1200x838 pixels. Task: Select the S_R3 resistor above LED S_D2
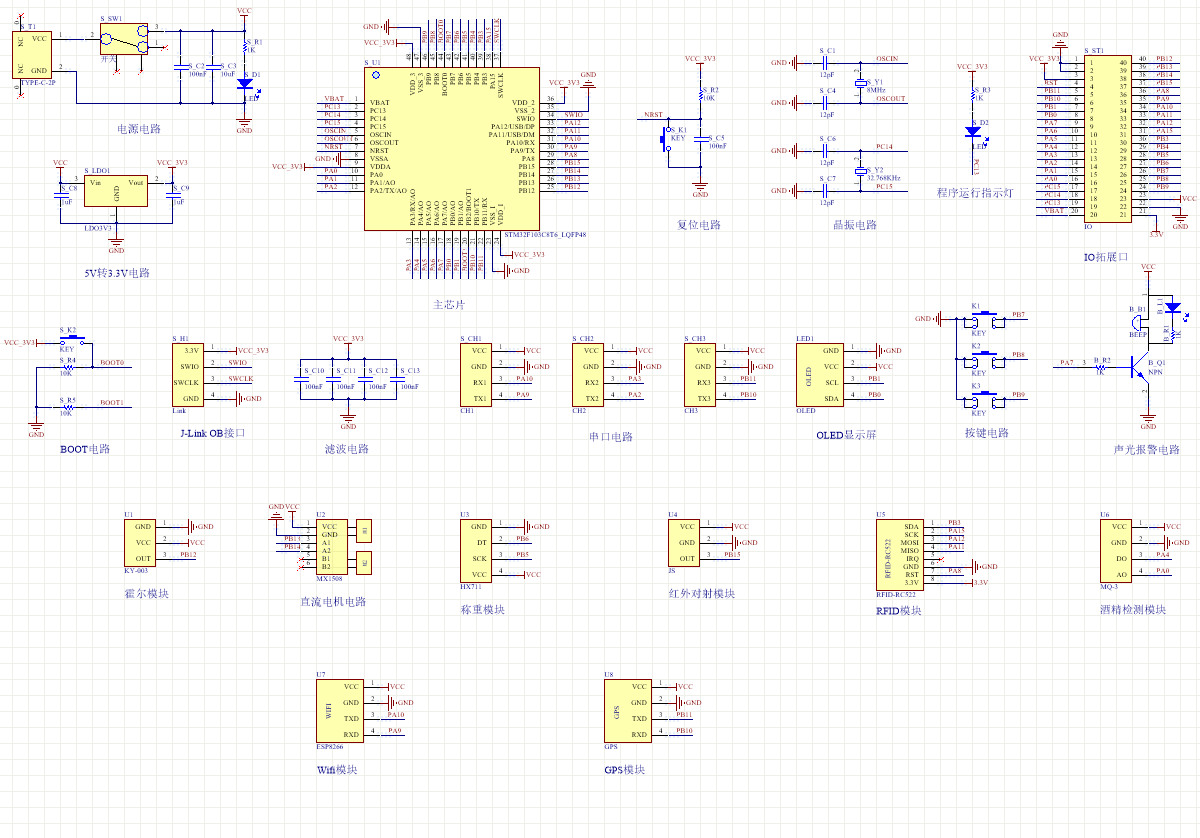click(x=972, y=97)
